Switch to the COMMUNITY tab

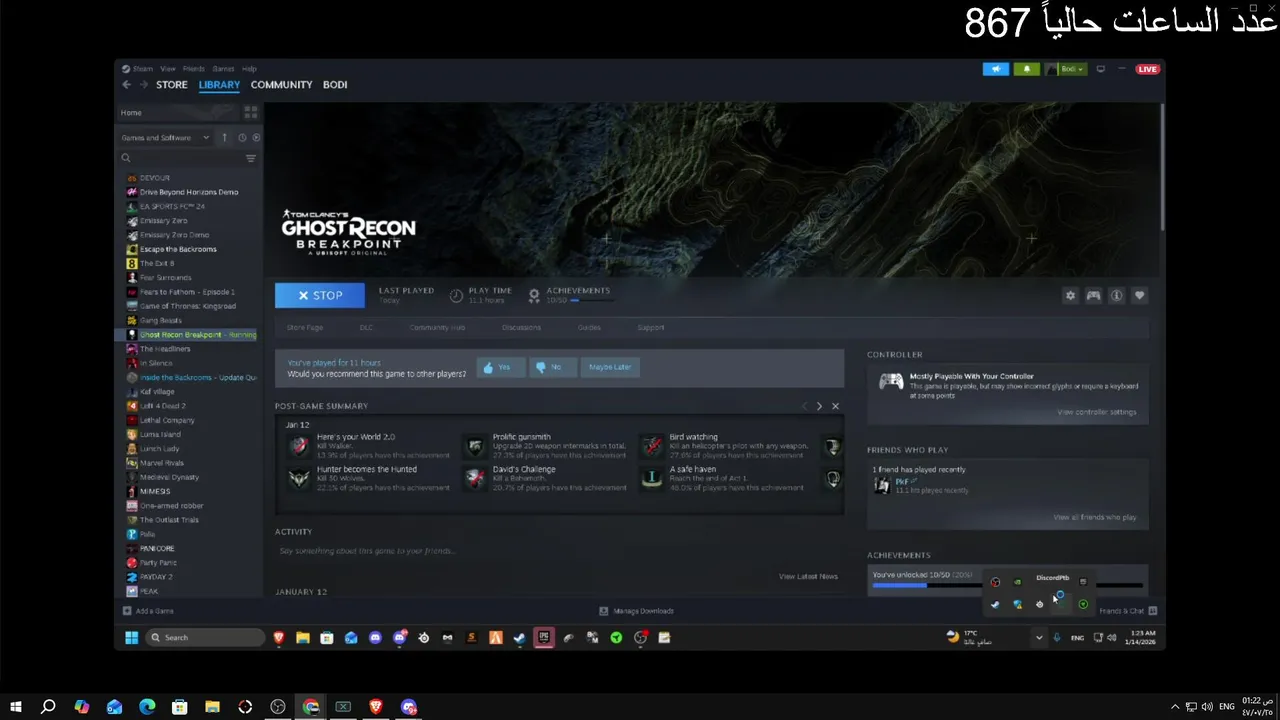point(281,85)
